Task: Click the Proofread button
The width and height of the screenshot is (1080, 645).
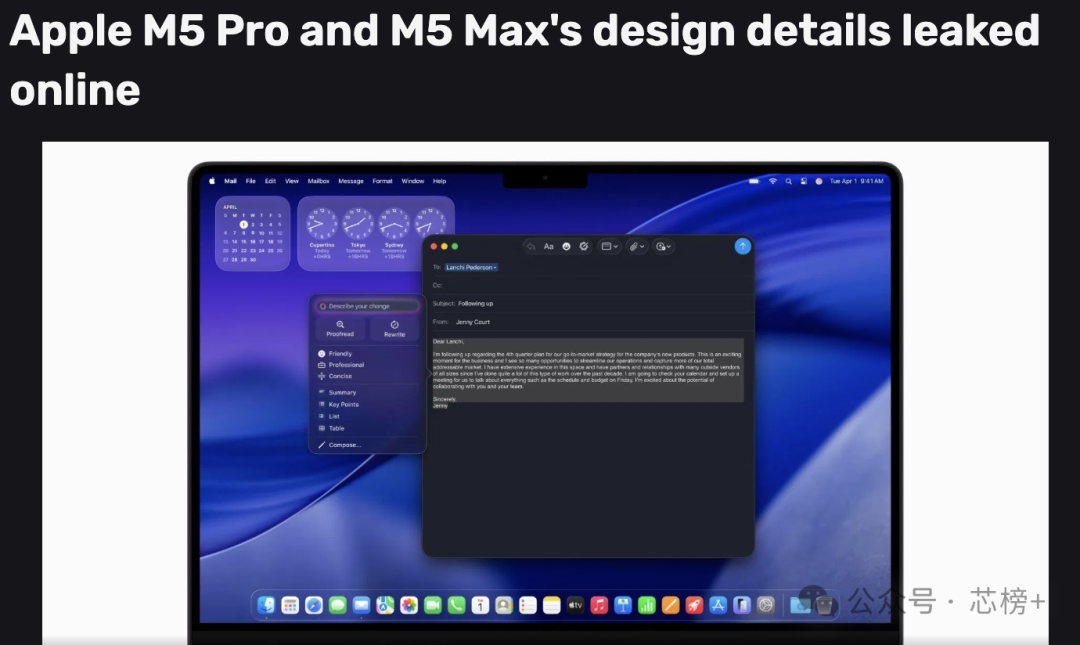Action: [341, 328]
